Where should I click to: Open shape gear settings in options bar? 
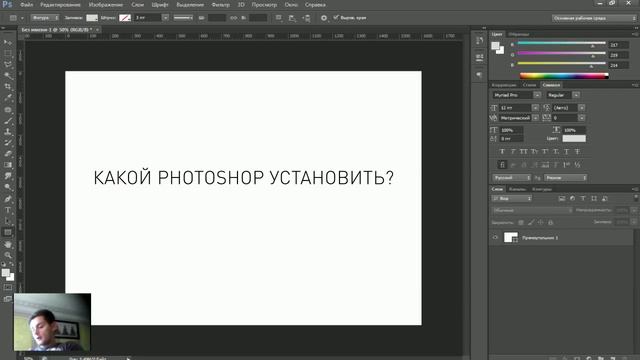pos(324,18)
